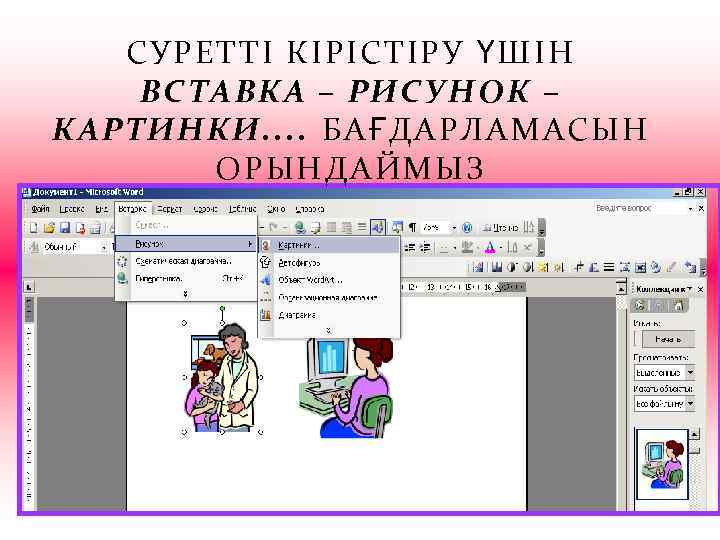Click the Чтение reading mode button
The width and height of the screenshot is (720, 540).
[500, 227]
